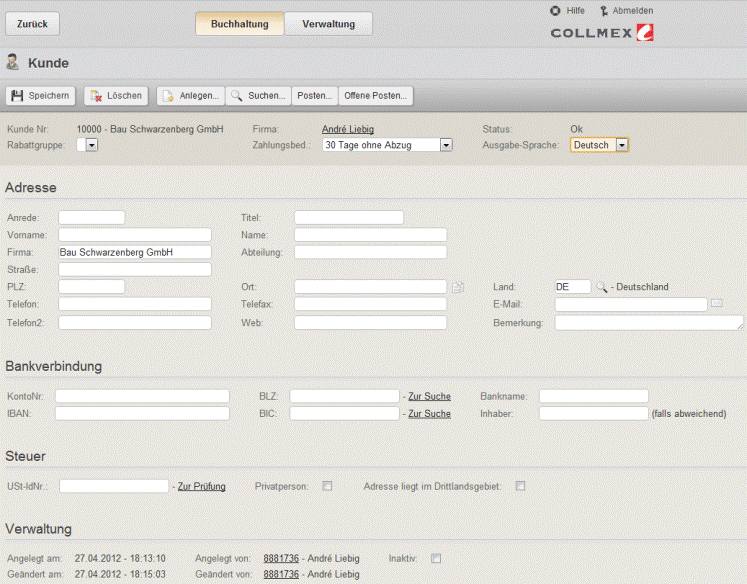Click the Collmex logo
The image size is (747, 584).
(x=602, y=33)
